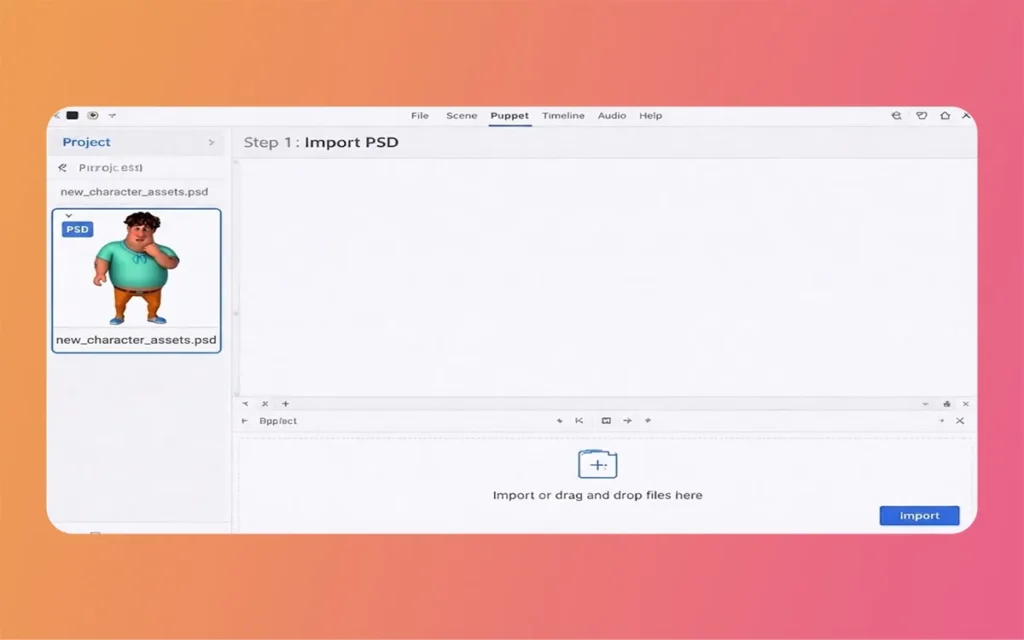This screenshot has height=640, width=1024.
Task: Click the add-folder import icon
Action: [597, 464]
